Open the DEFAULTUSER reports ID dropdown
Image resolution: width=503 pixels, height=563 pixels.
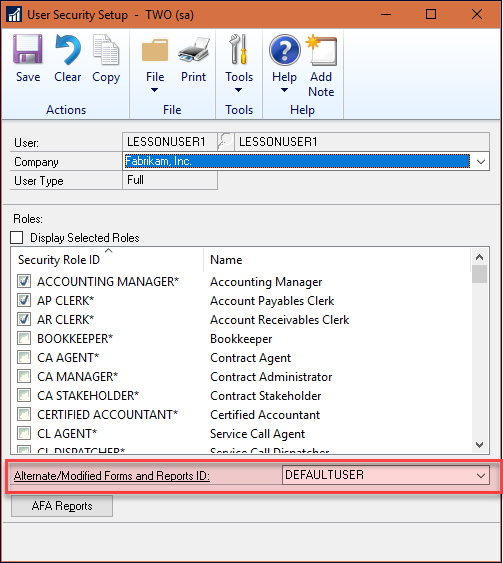point(481,475)
